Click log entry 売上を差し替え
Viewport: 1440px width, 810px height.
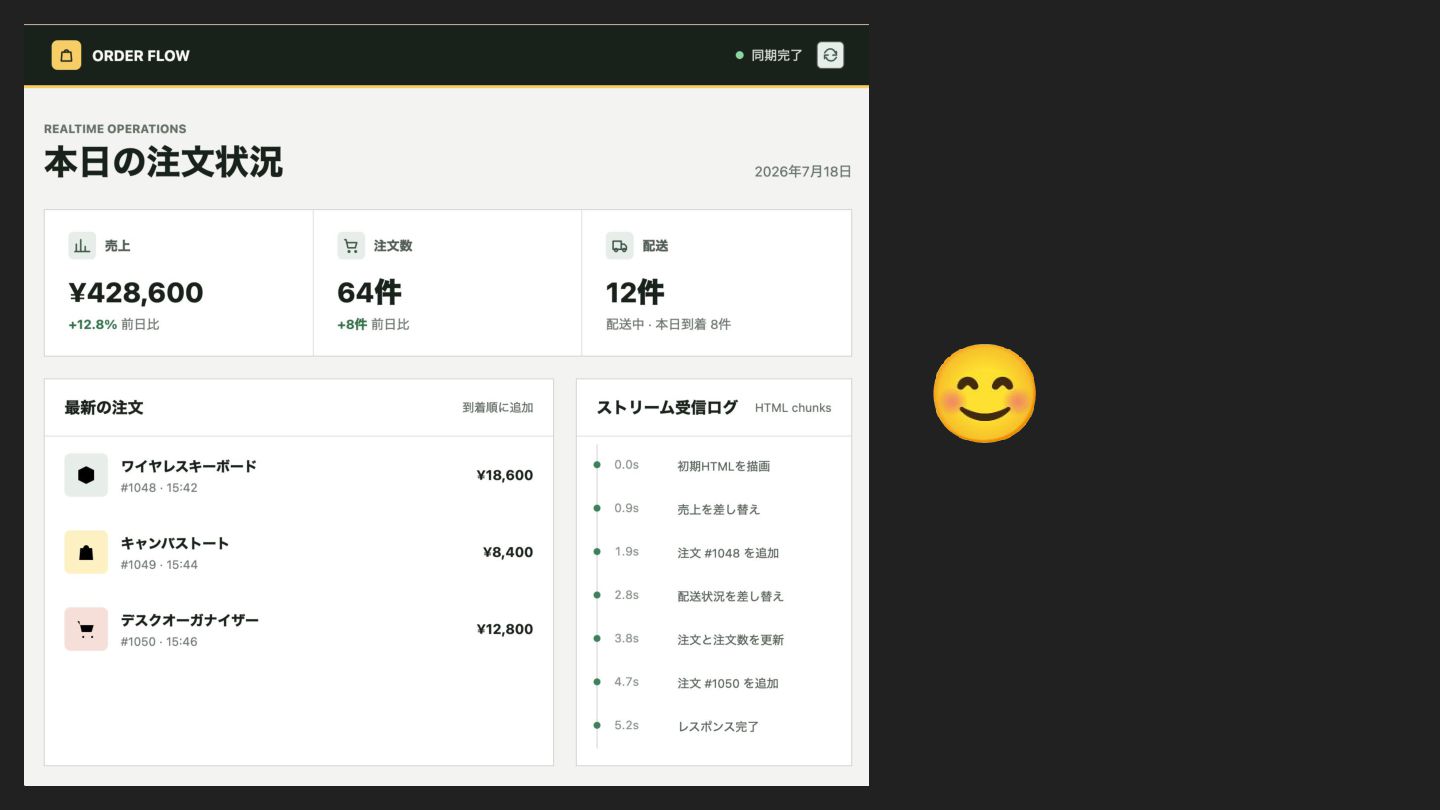point(719,509)
